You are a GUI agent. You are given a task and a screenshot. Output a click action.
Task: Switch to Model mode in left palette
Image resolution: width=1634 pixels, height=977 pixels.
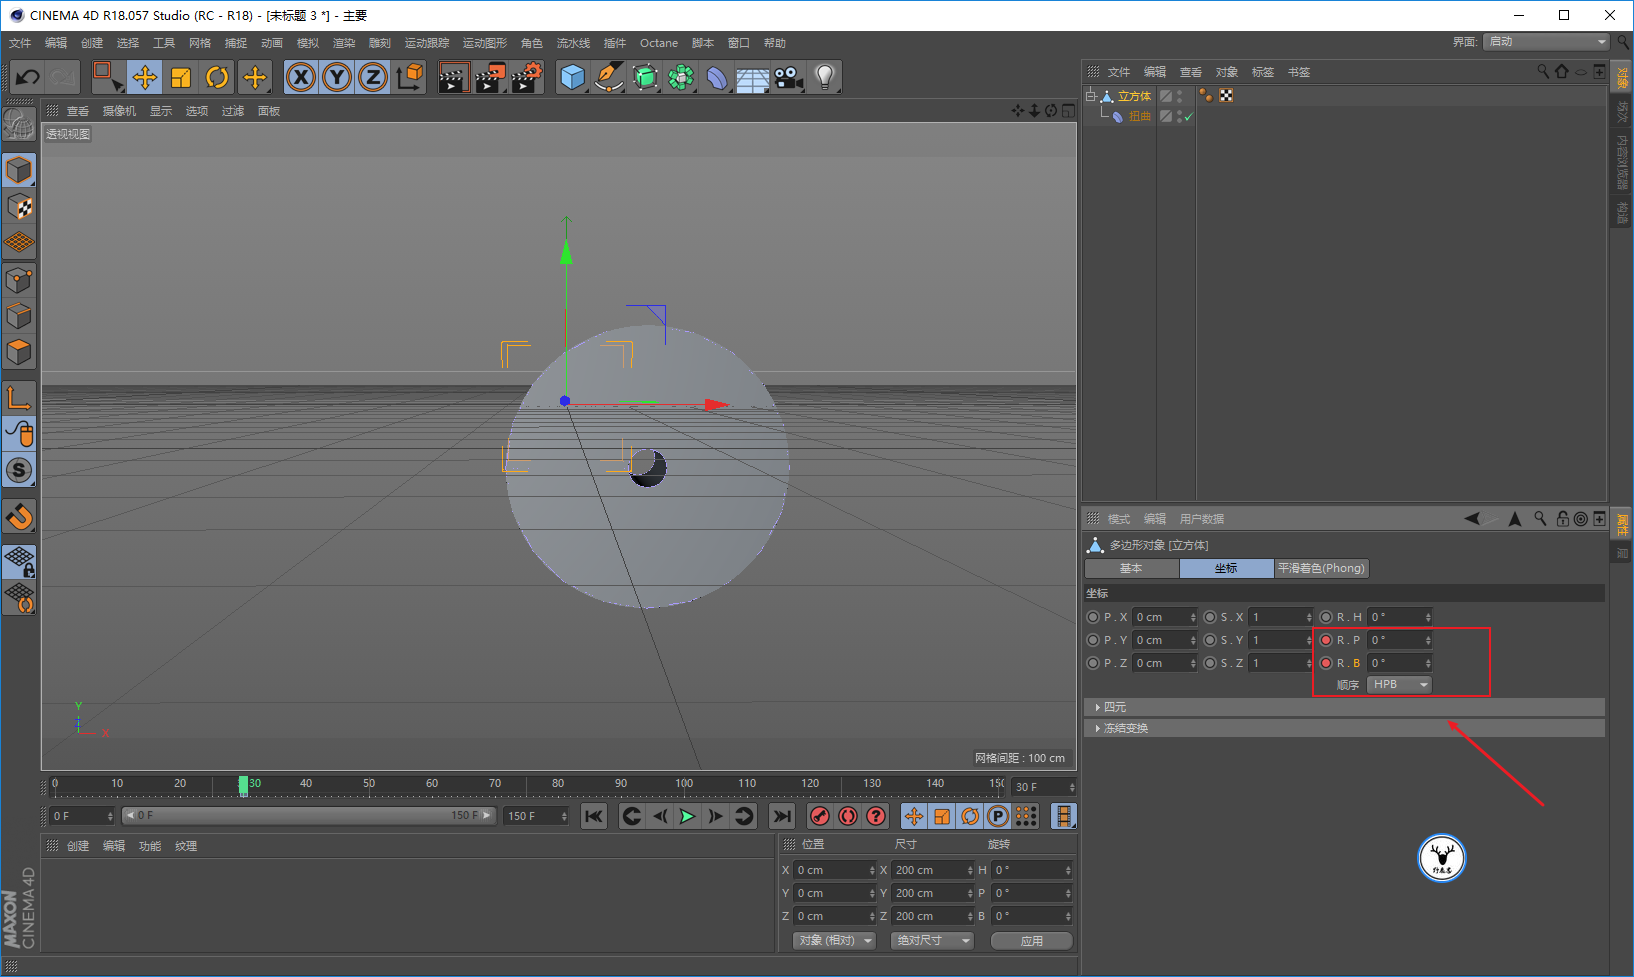(x=19, y=171)
